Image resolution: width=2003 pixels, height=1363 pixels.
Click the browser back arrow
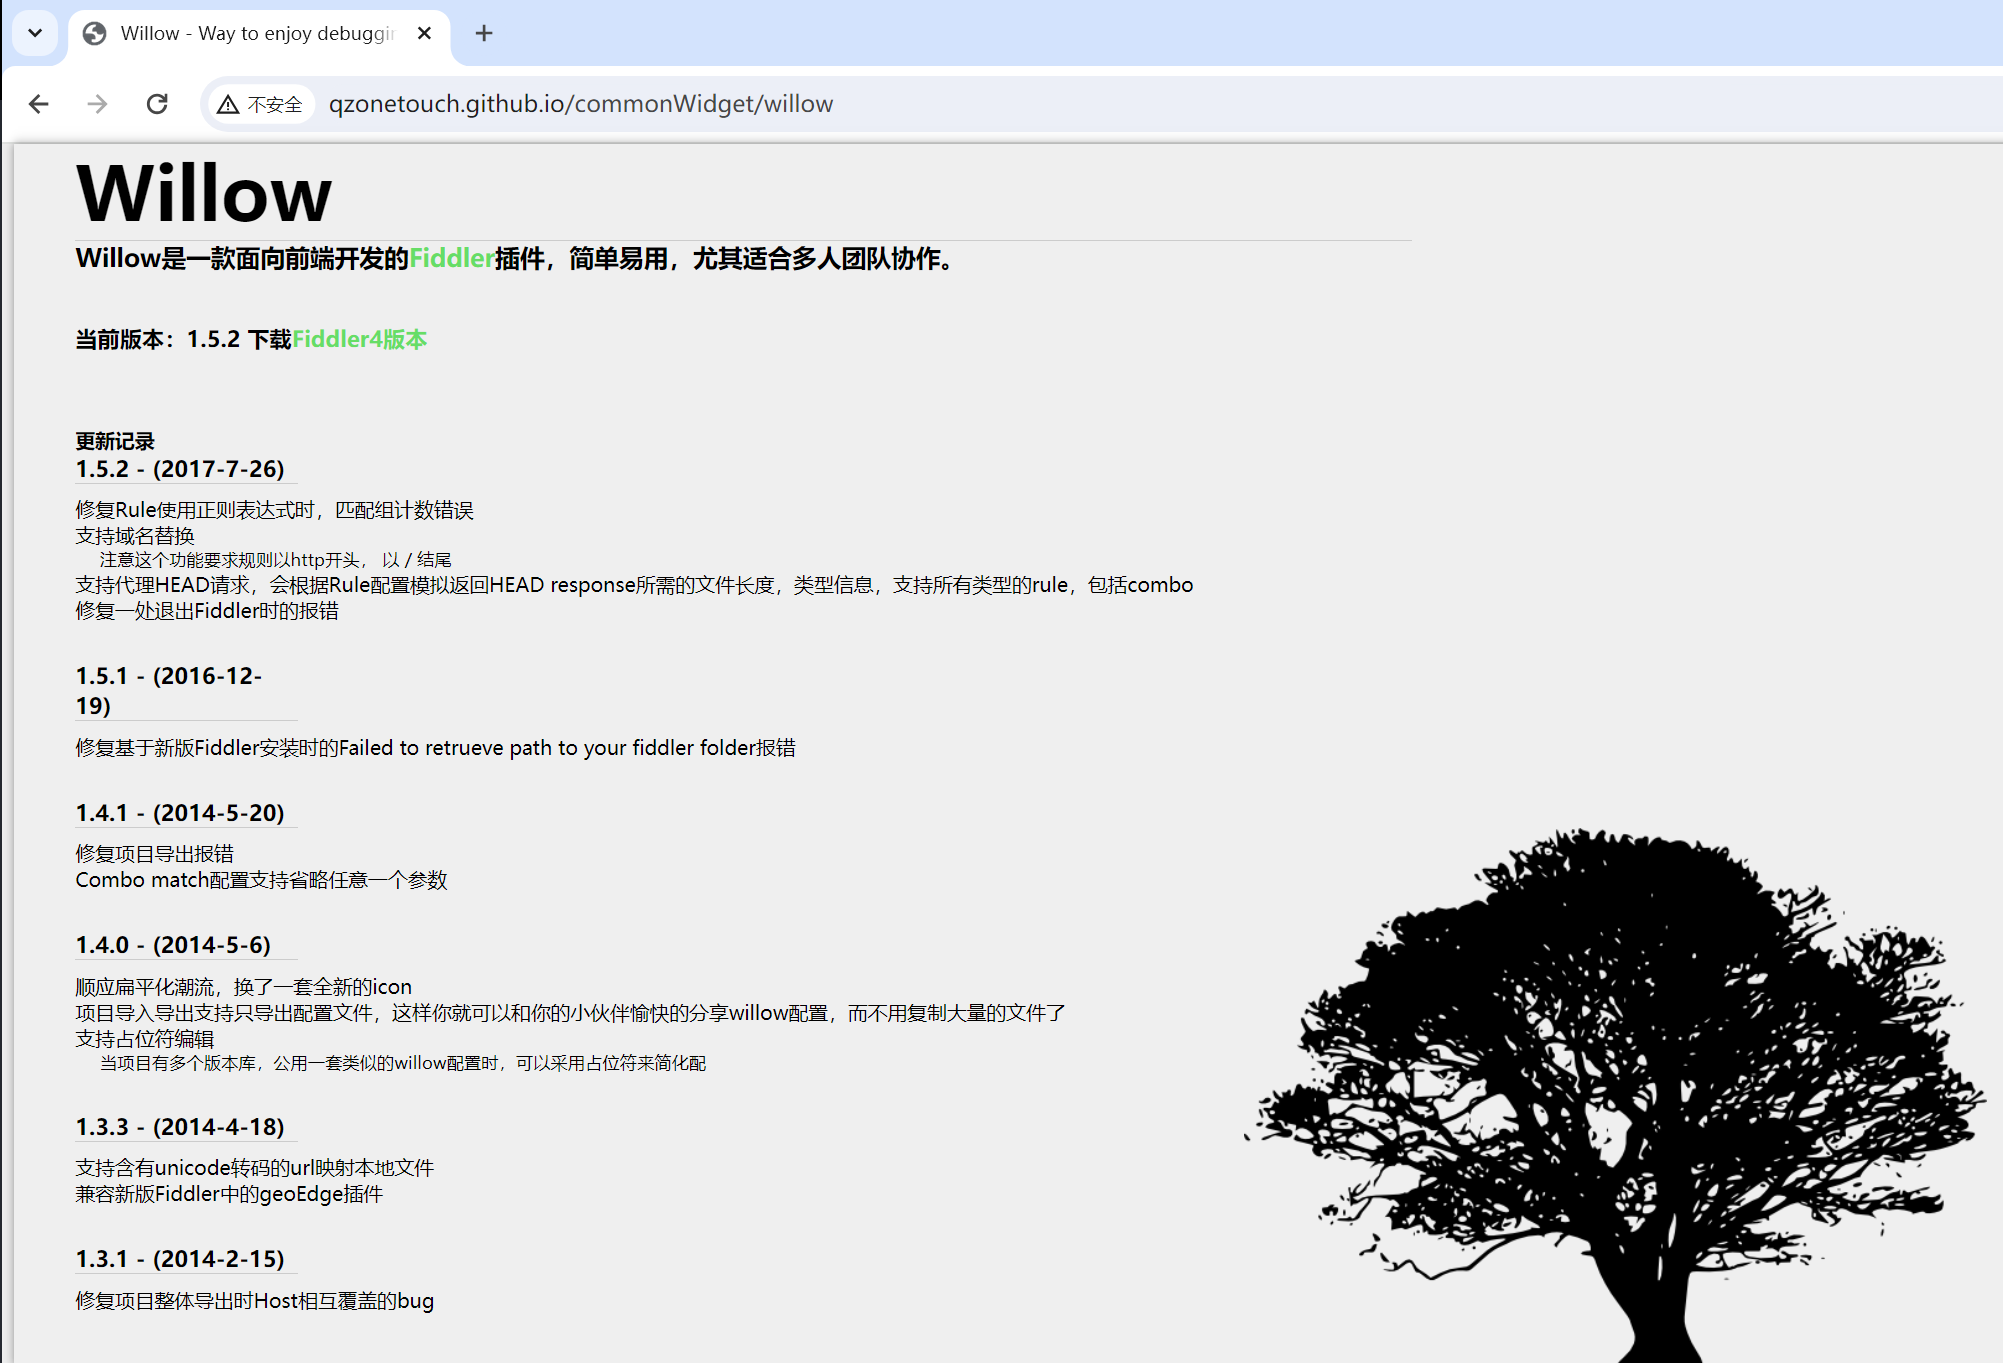coord(39,104)
